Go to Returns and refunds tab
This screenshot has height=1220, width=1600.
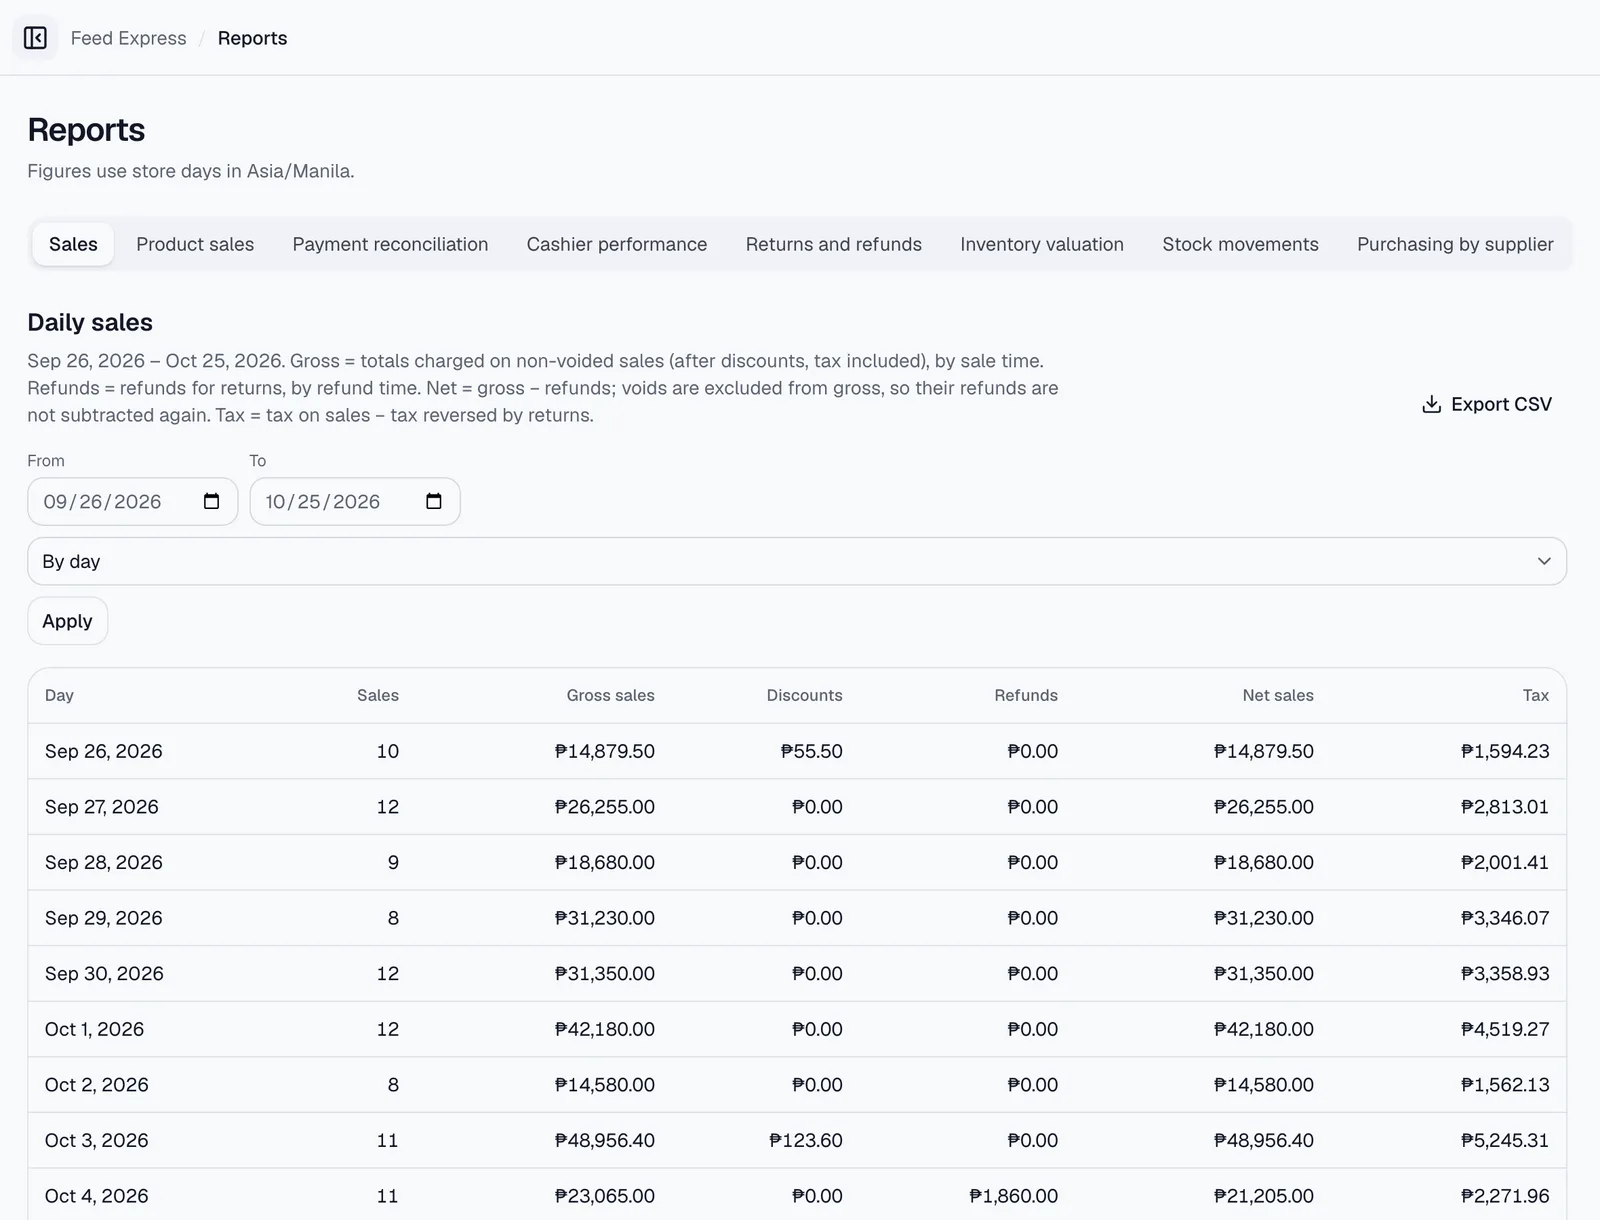click(x=834, y=244)
